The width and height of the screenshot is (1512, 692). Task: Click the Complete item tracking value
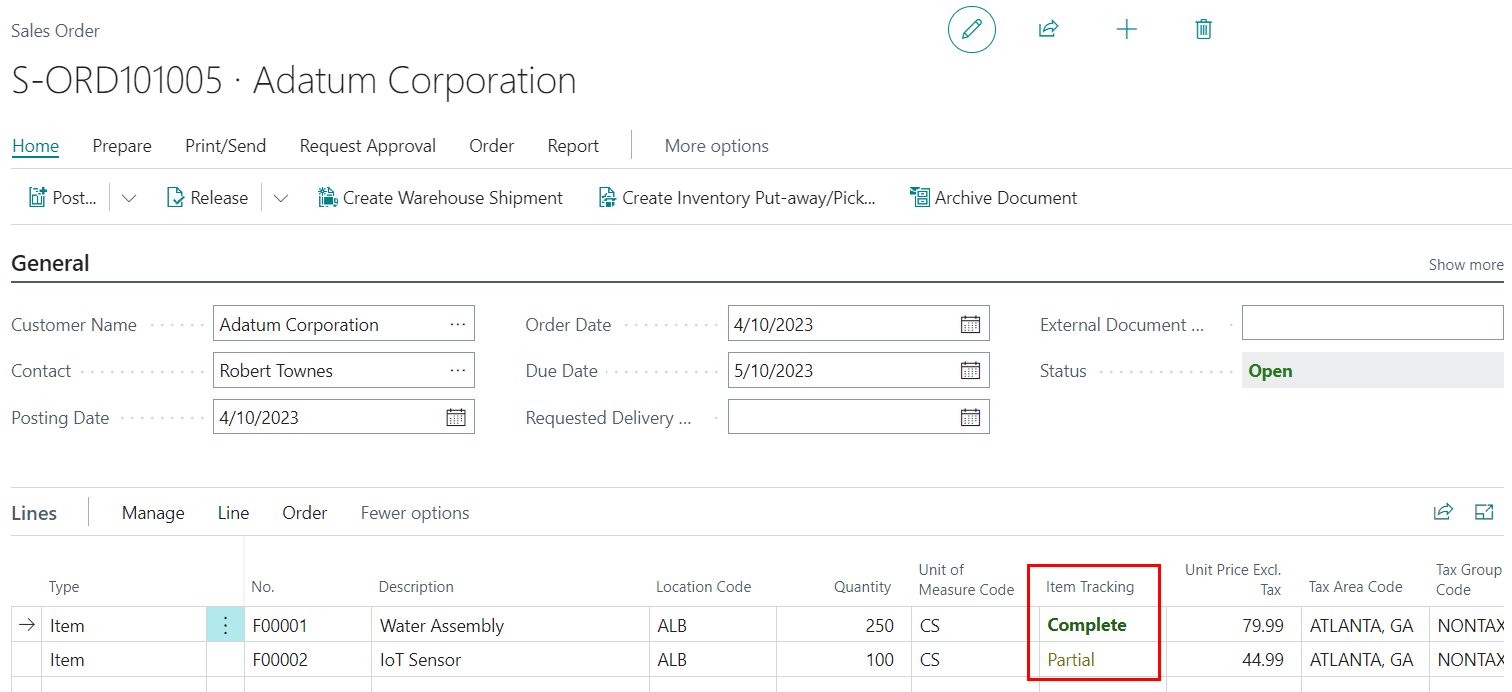pyautogui.click(x=1087, y=625)
